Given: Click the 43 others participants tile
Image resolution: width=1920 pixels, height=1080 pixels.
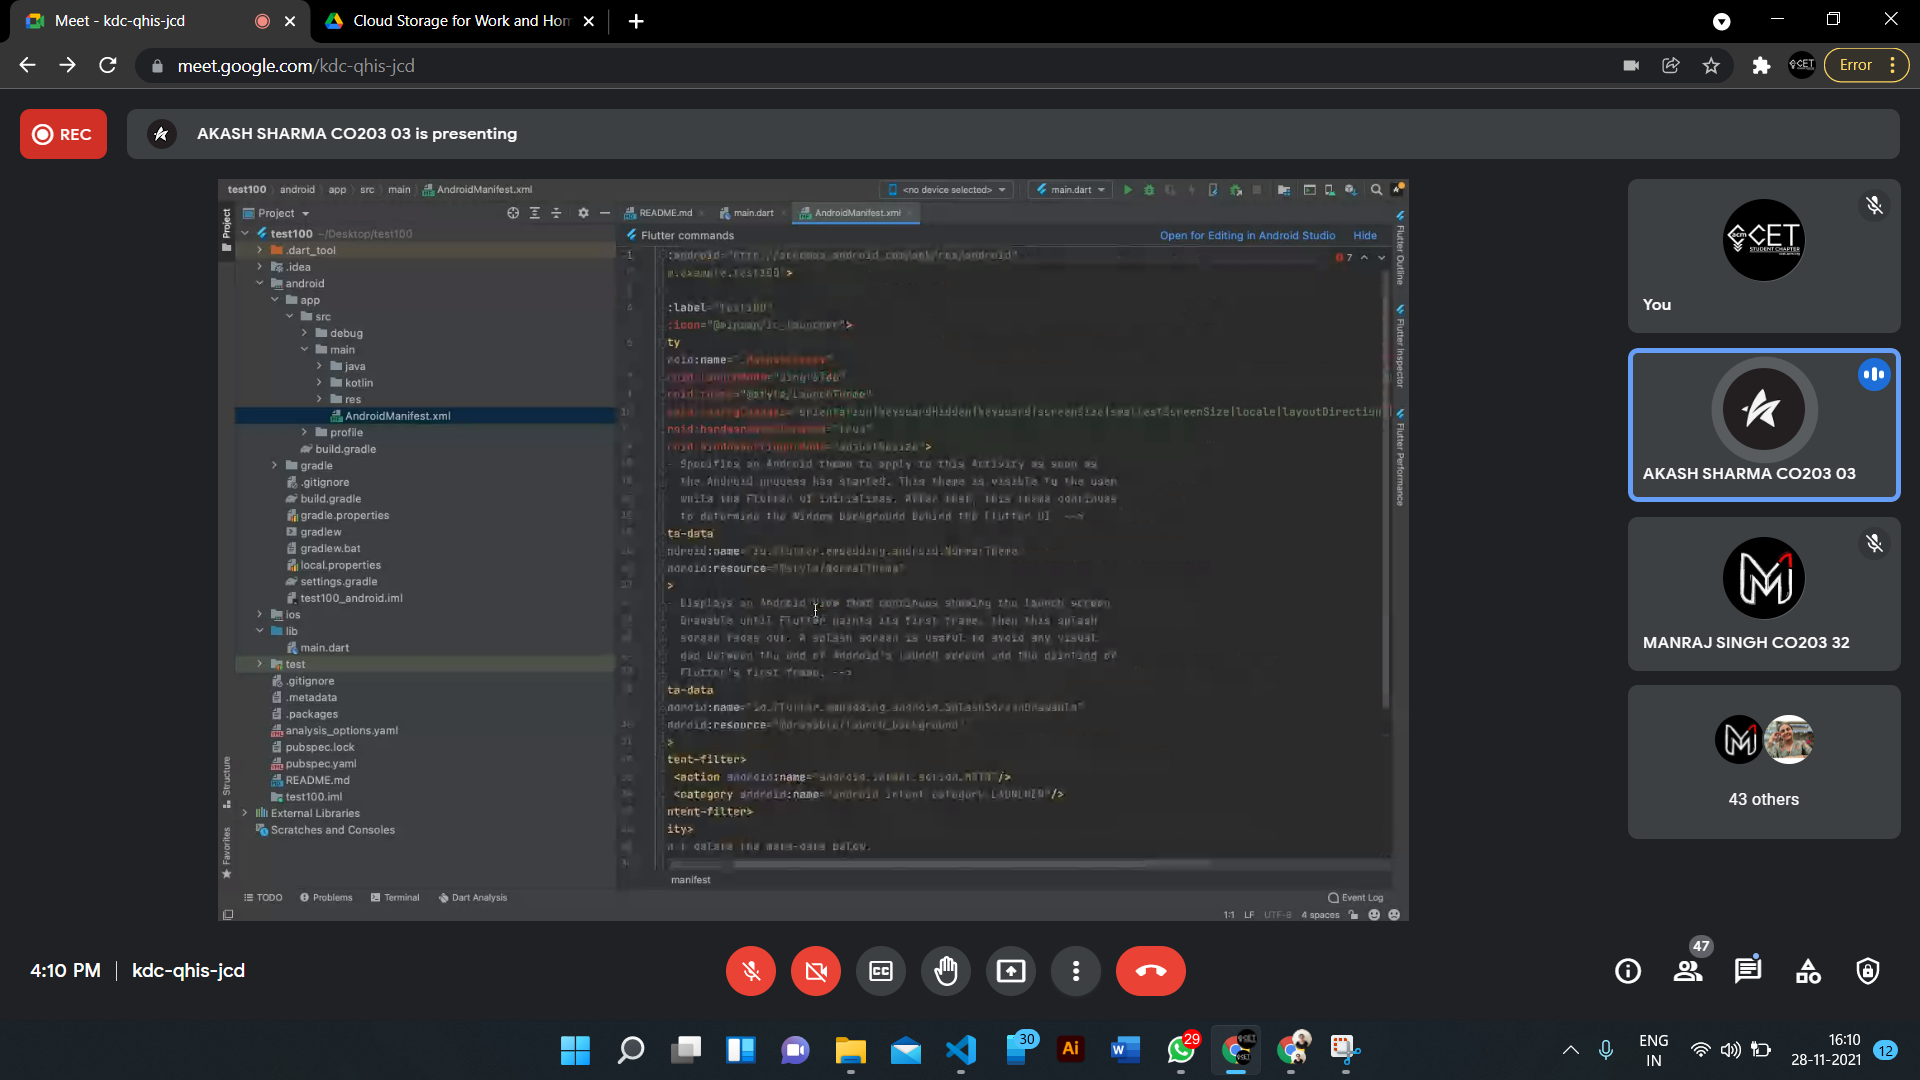Looking at the screenshot, I should [x=1764, y=762].
